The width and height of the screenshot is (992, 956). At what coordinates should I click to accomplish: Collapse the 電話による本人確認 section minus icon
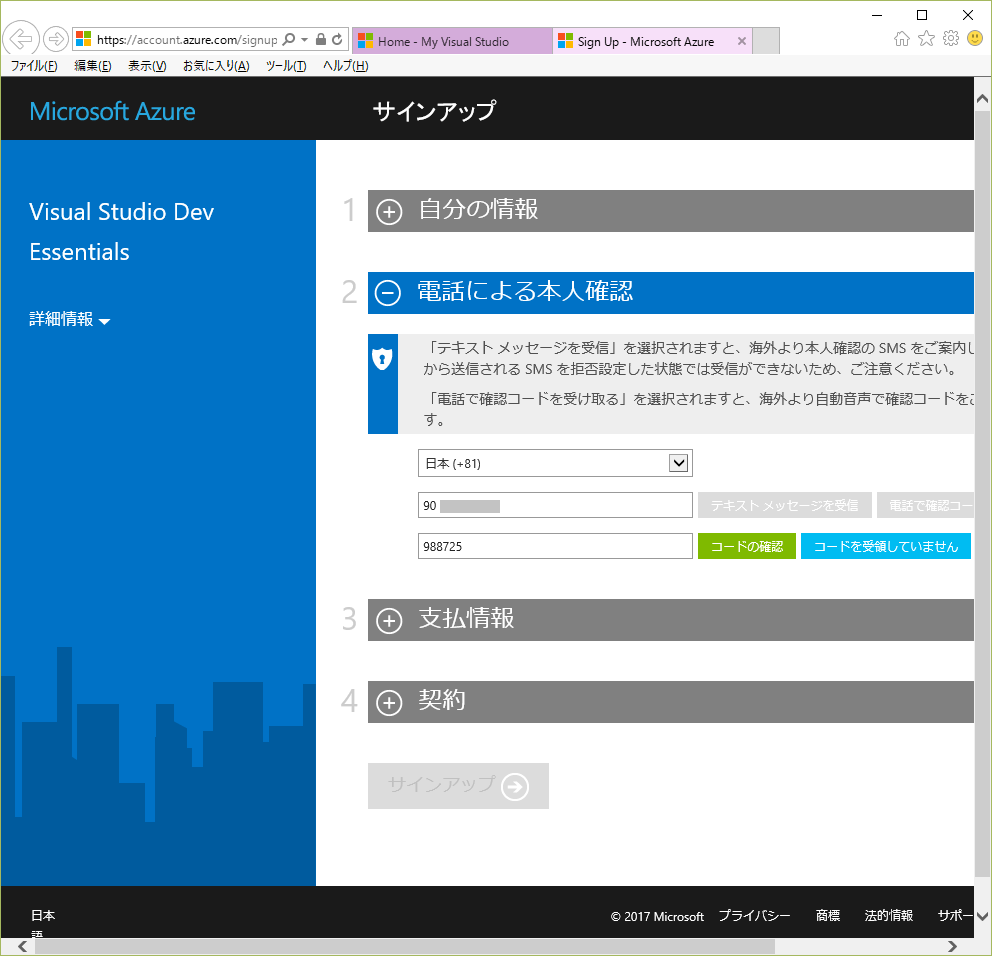388,293
